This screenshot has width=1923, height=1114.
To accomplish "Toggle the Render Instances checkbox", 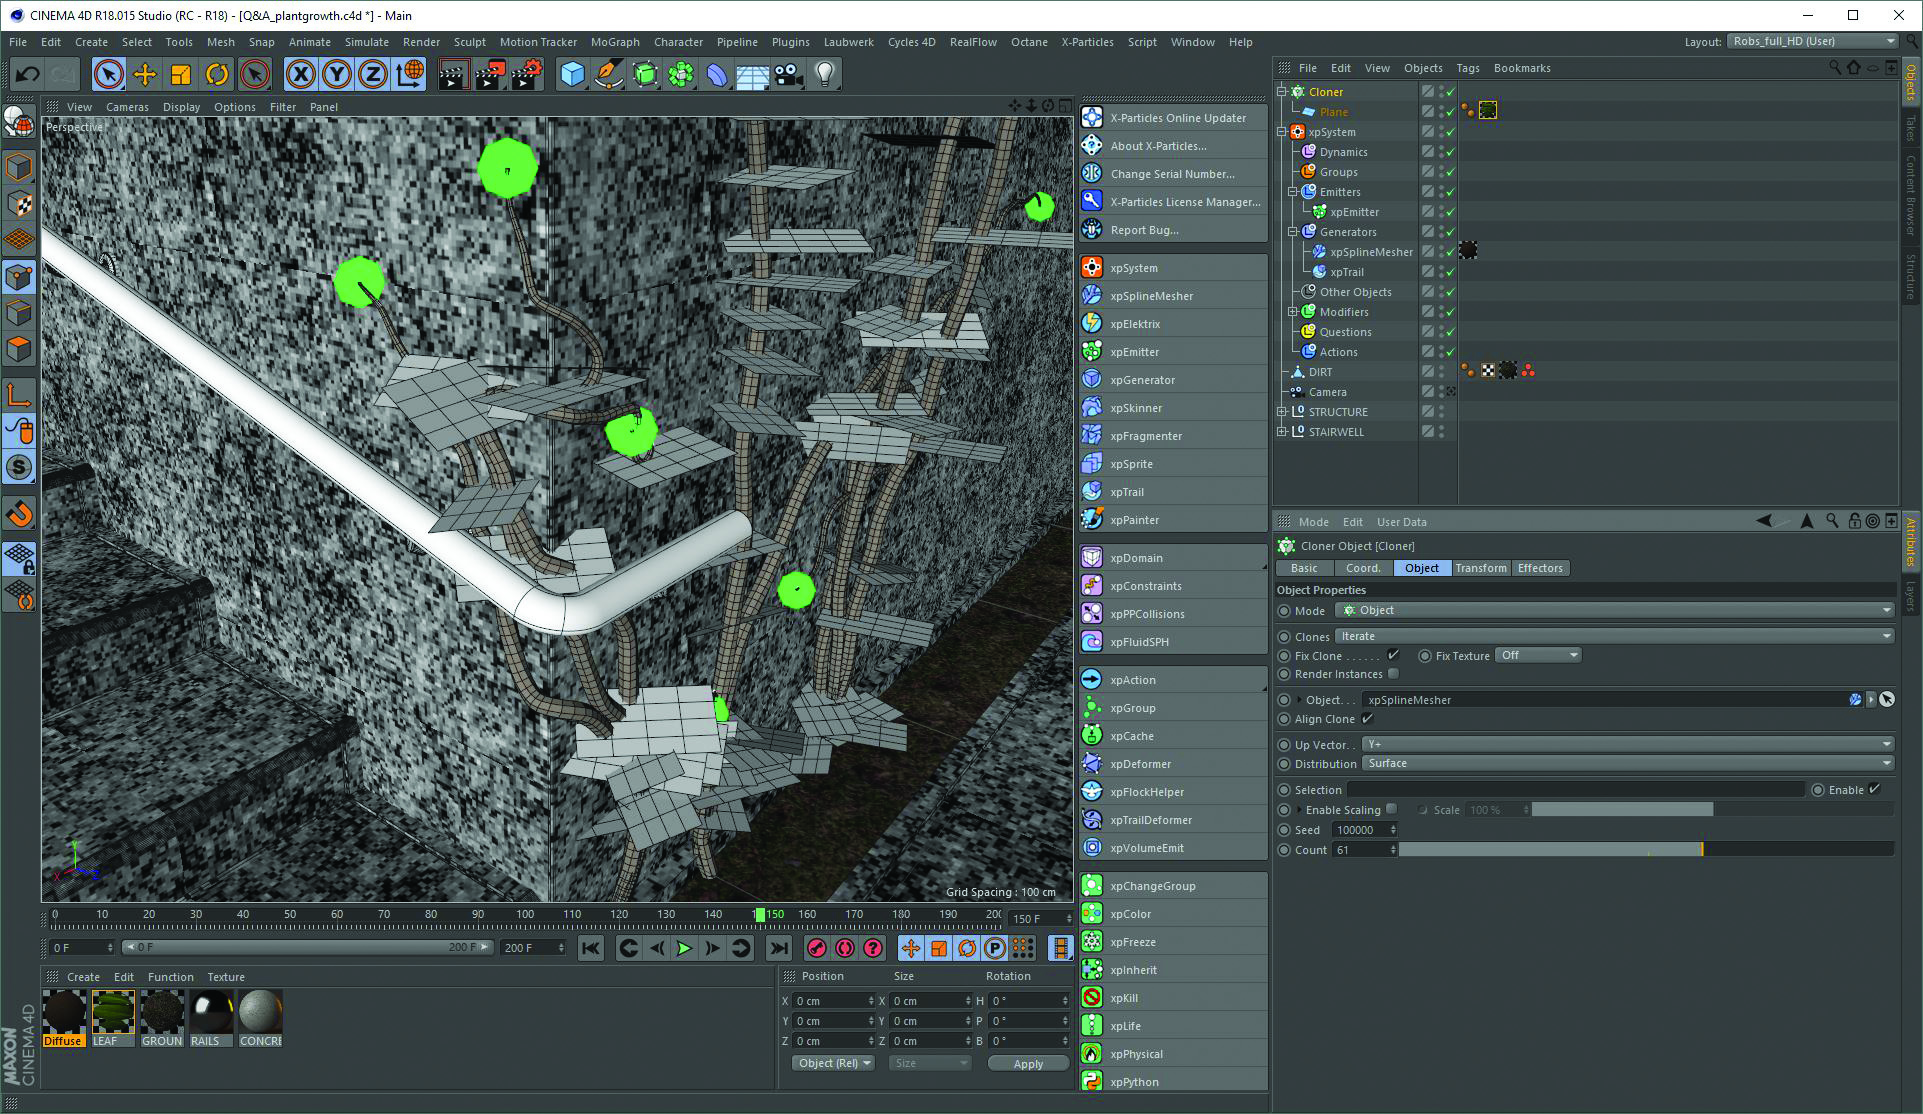I will click(x=1393, y=674).
